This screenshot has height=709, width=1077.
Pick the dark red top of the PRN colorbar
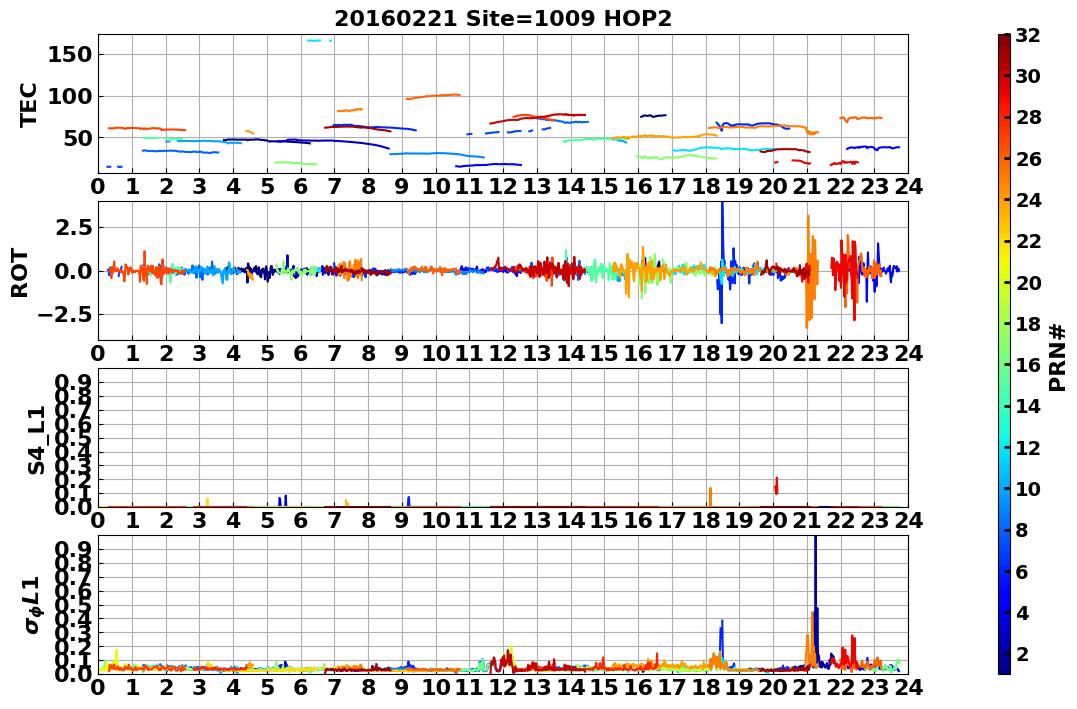tap(1004, 40)
